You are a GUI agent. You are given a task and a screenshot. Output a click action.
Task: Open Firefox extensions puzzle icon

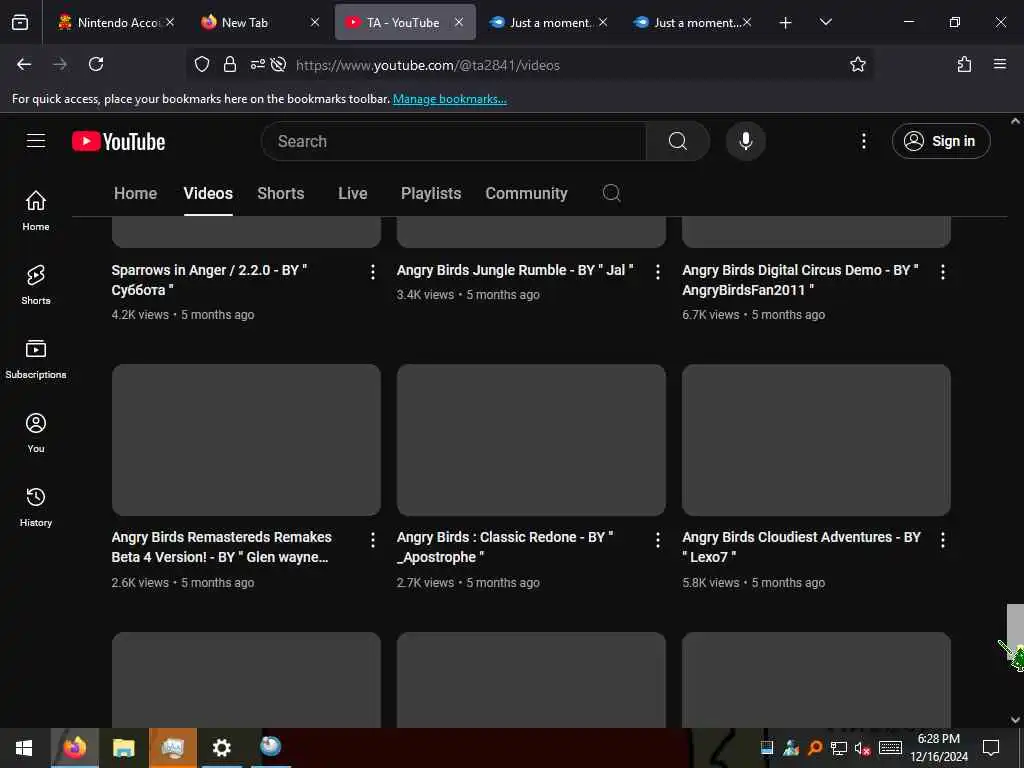[964, 64]
